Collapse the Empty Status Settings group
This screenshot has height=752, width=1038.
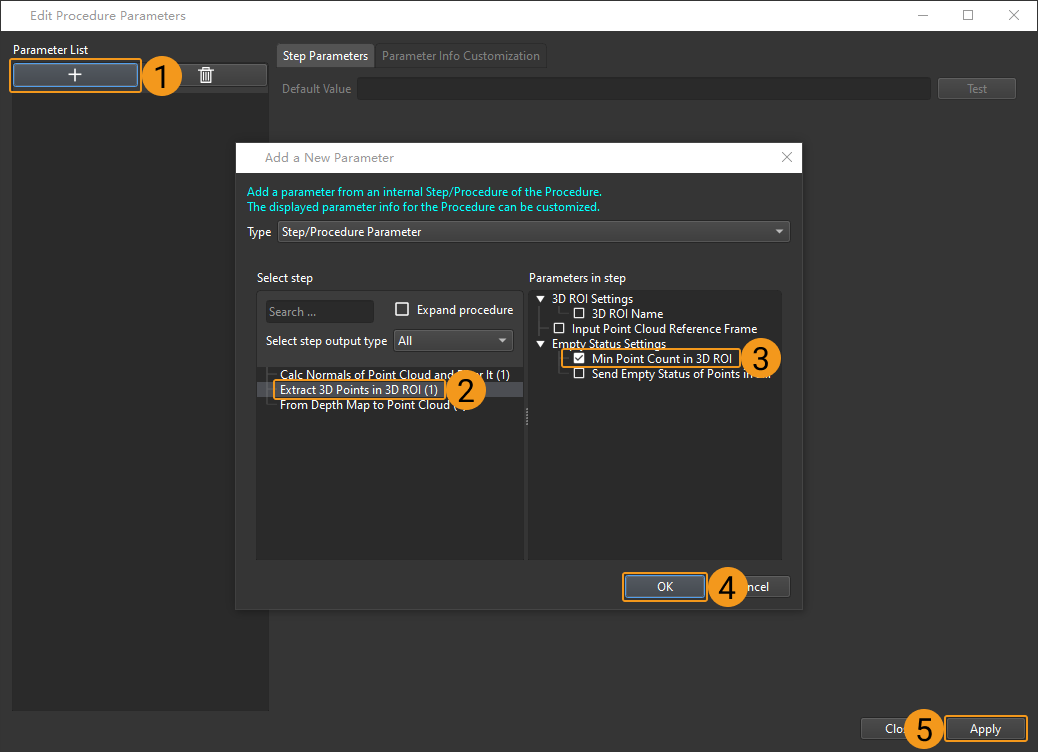click(541, 344)
